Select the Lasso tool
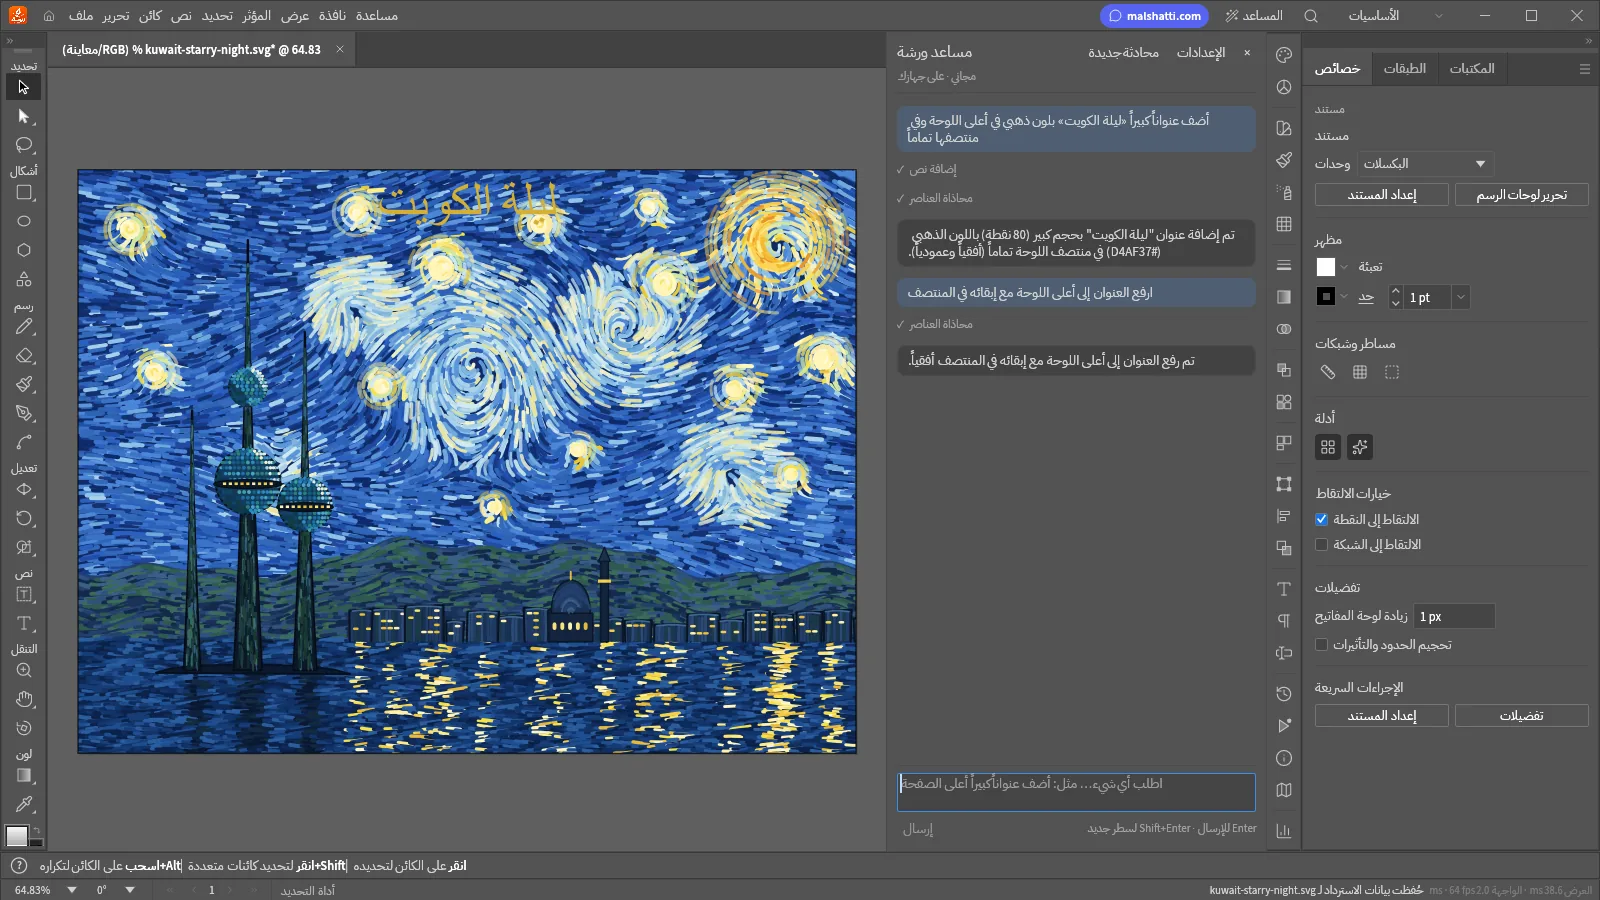1600x900 pixels. 24,145
